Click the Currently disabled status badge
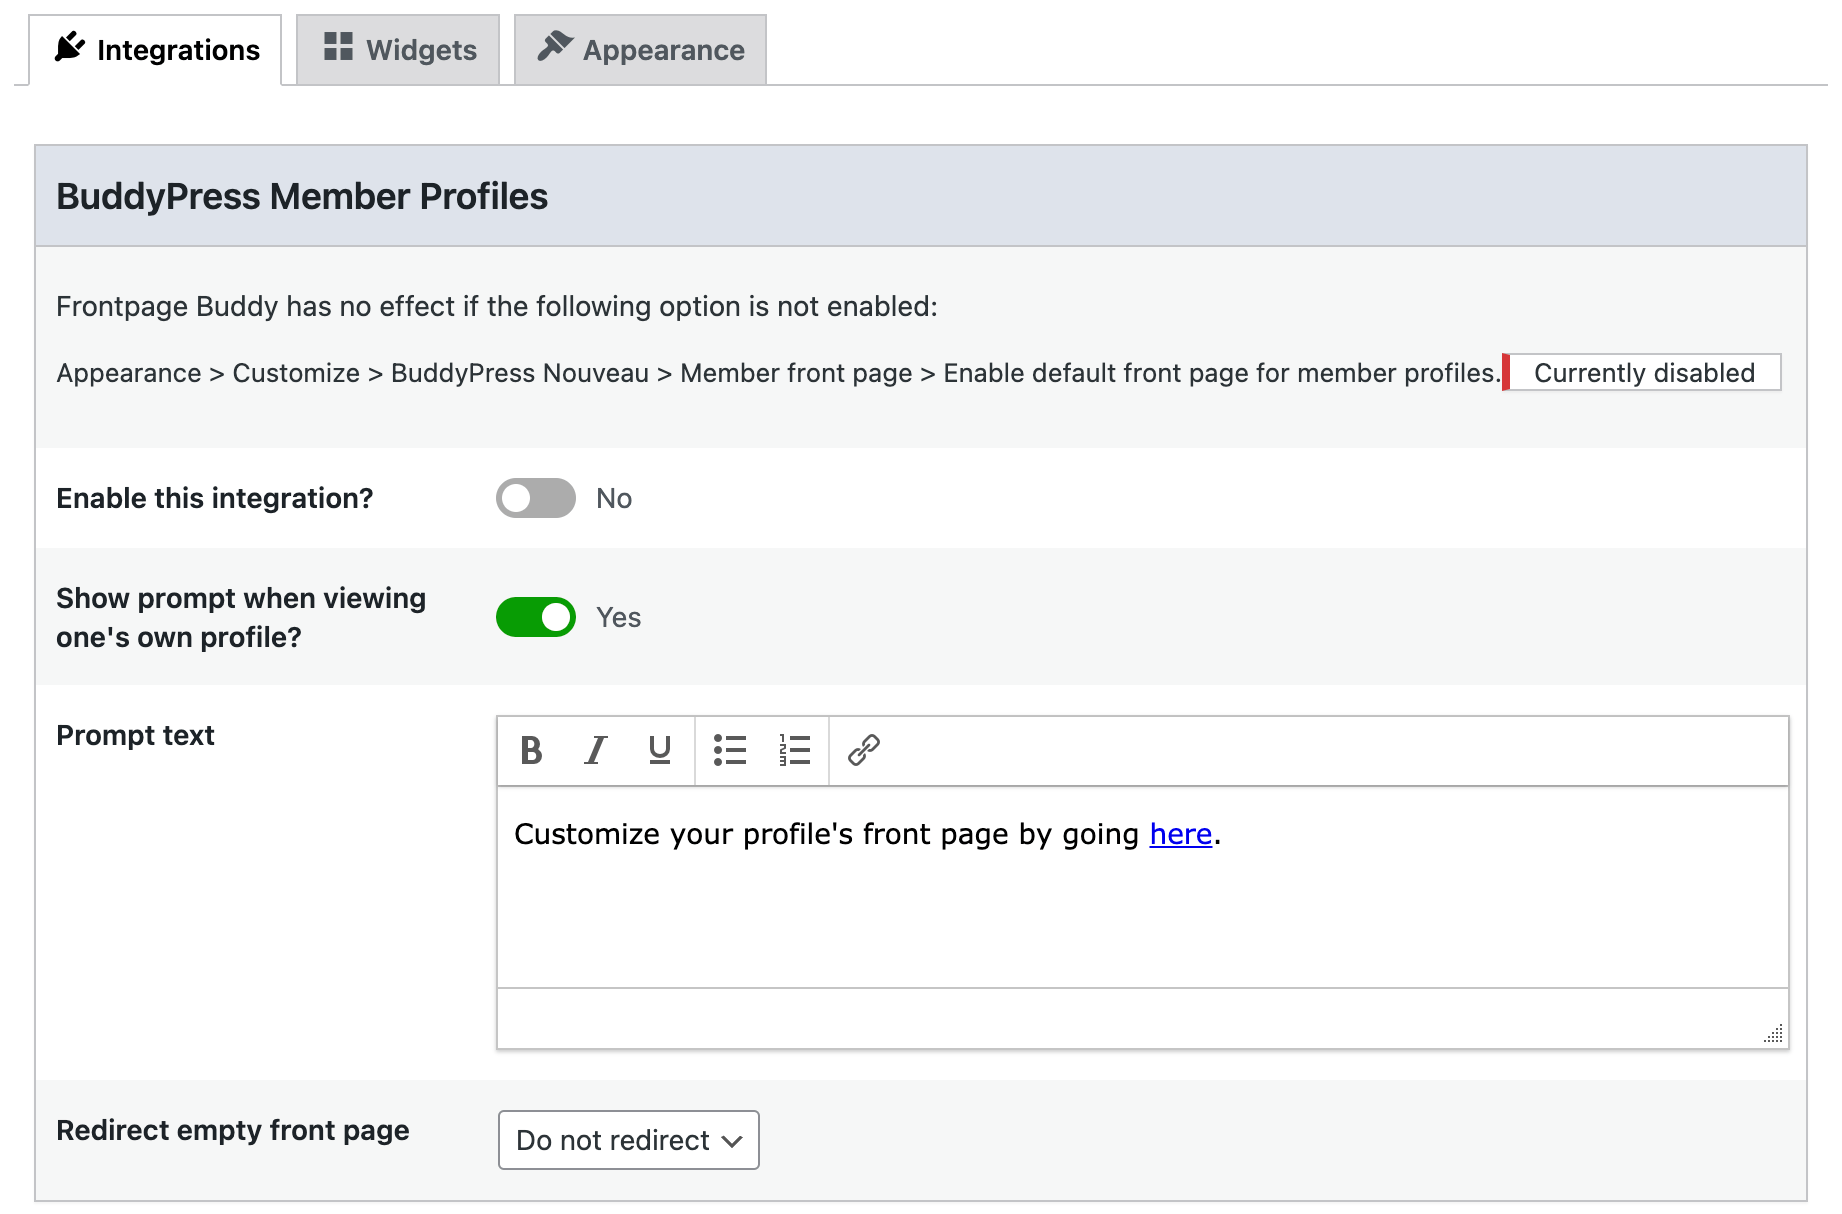Image resolution: width=1842 pixels, height=1214 pixels. point(1643,372)
